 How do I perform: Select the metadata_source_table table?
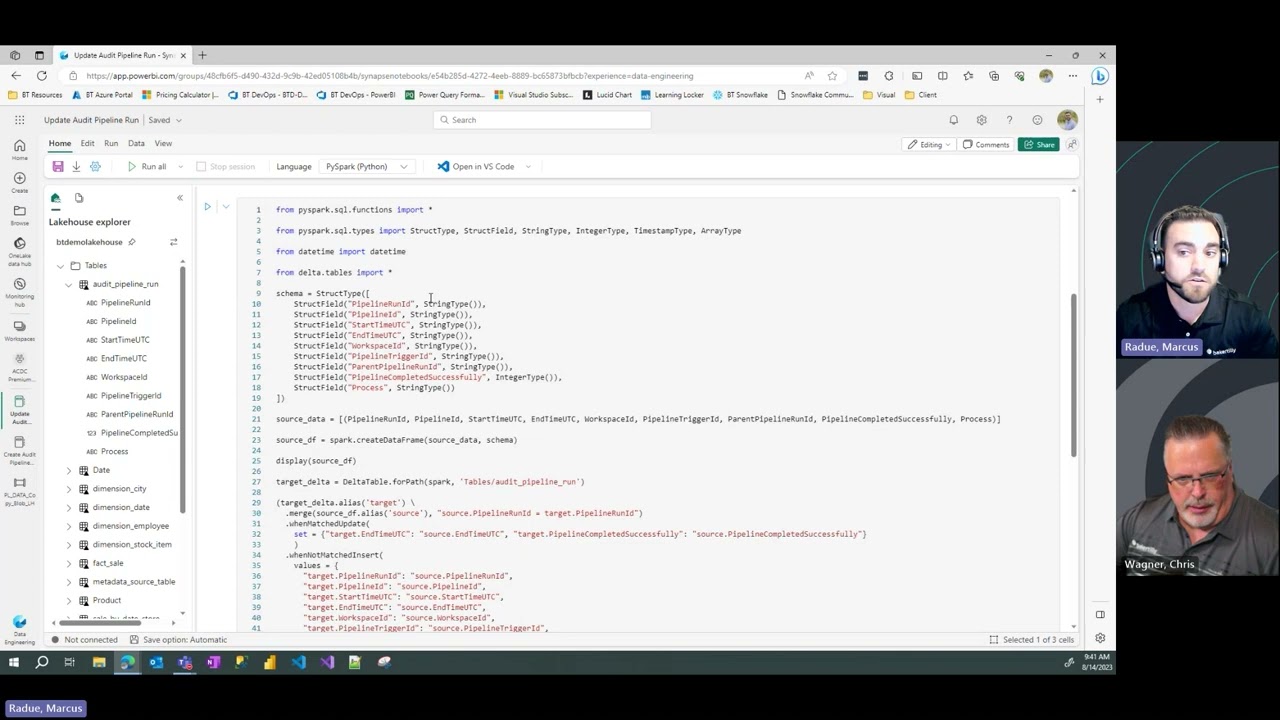pyautogui.click(x=134, y=582)
